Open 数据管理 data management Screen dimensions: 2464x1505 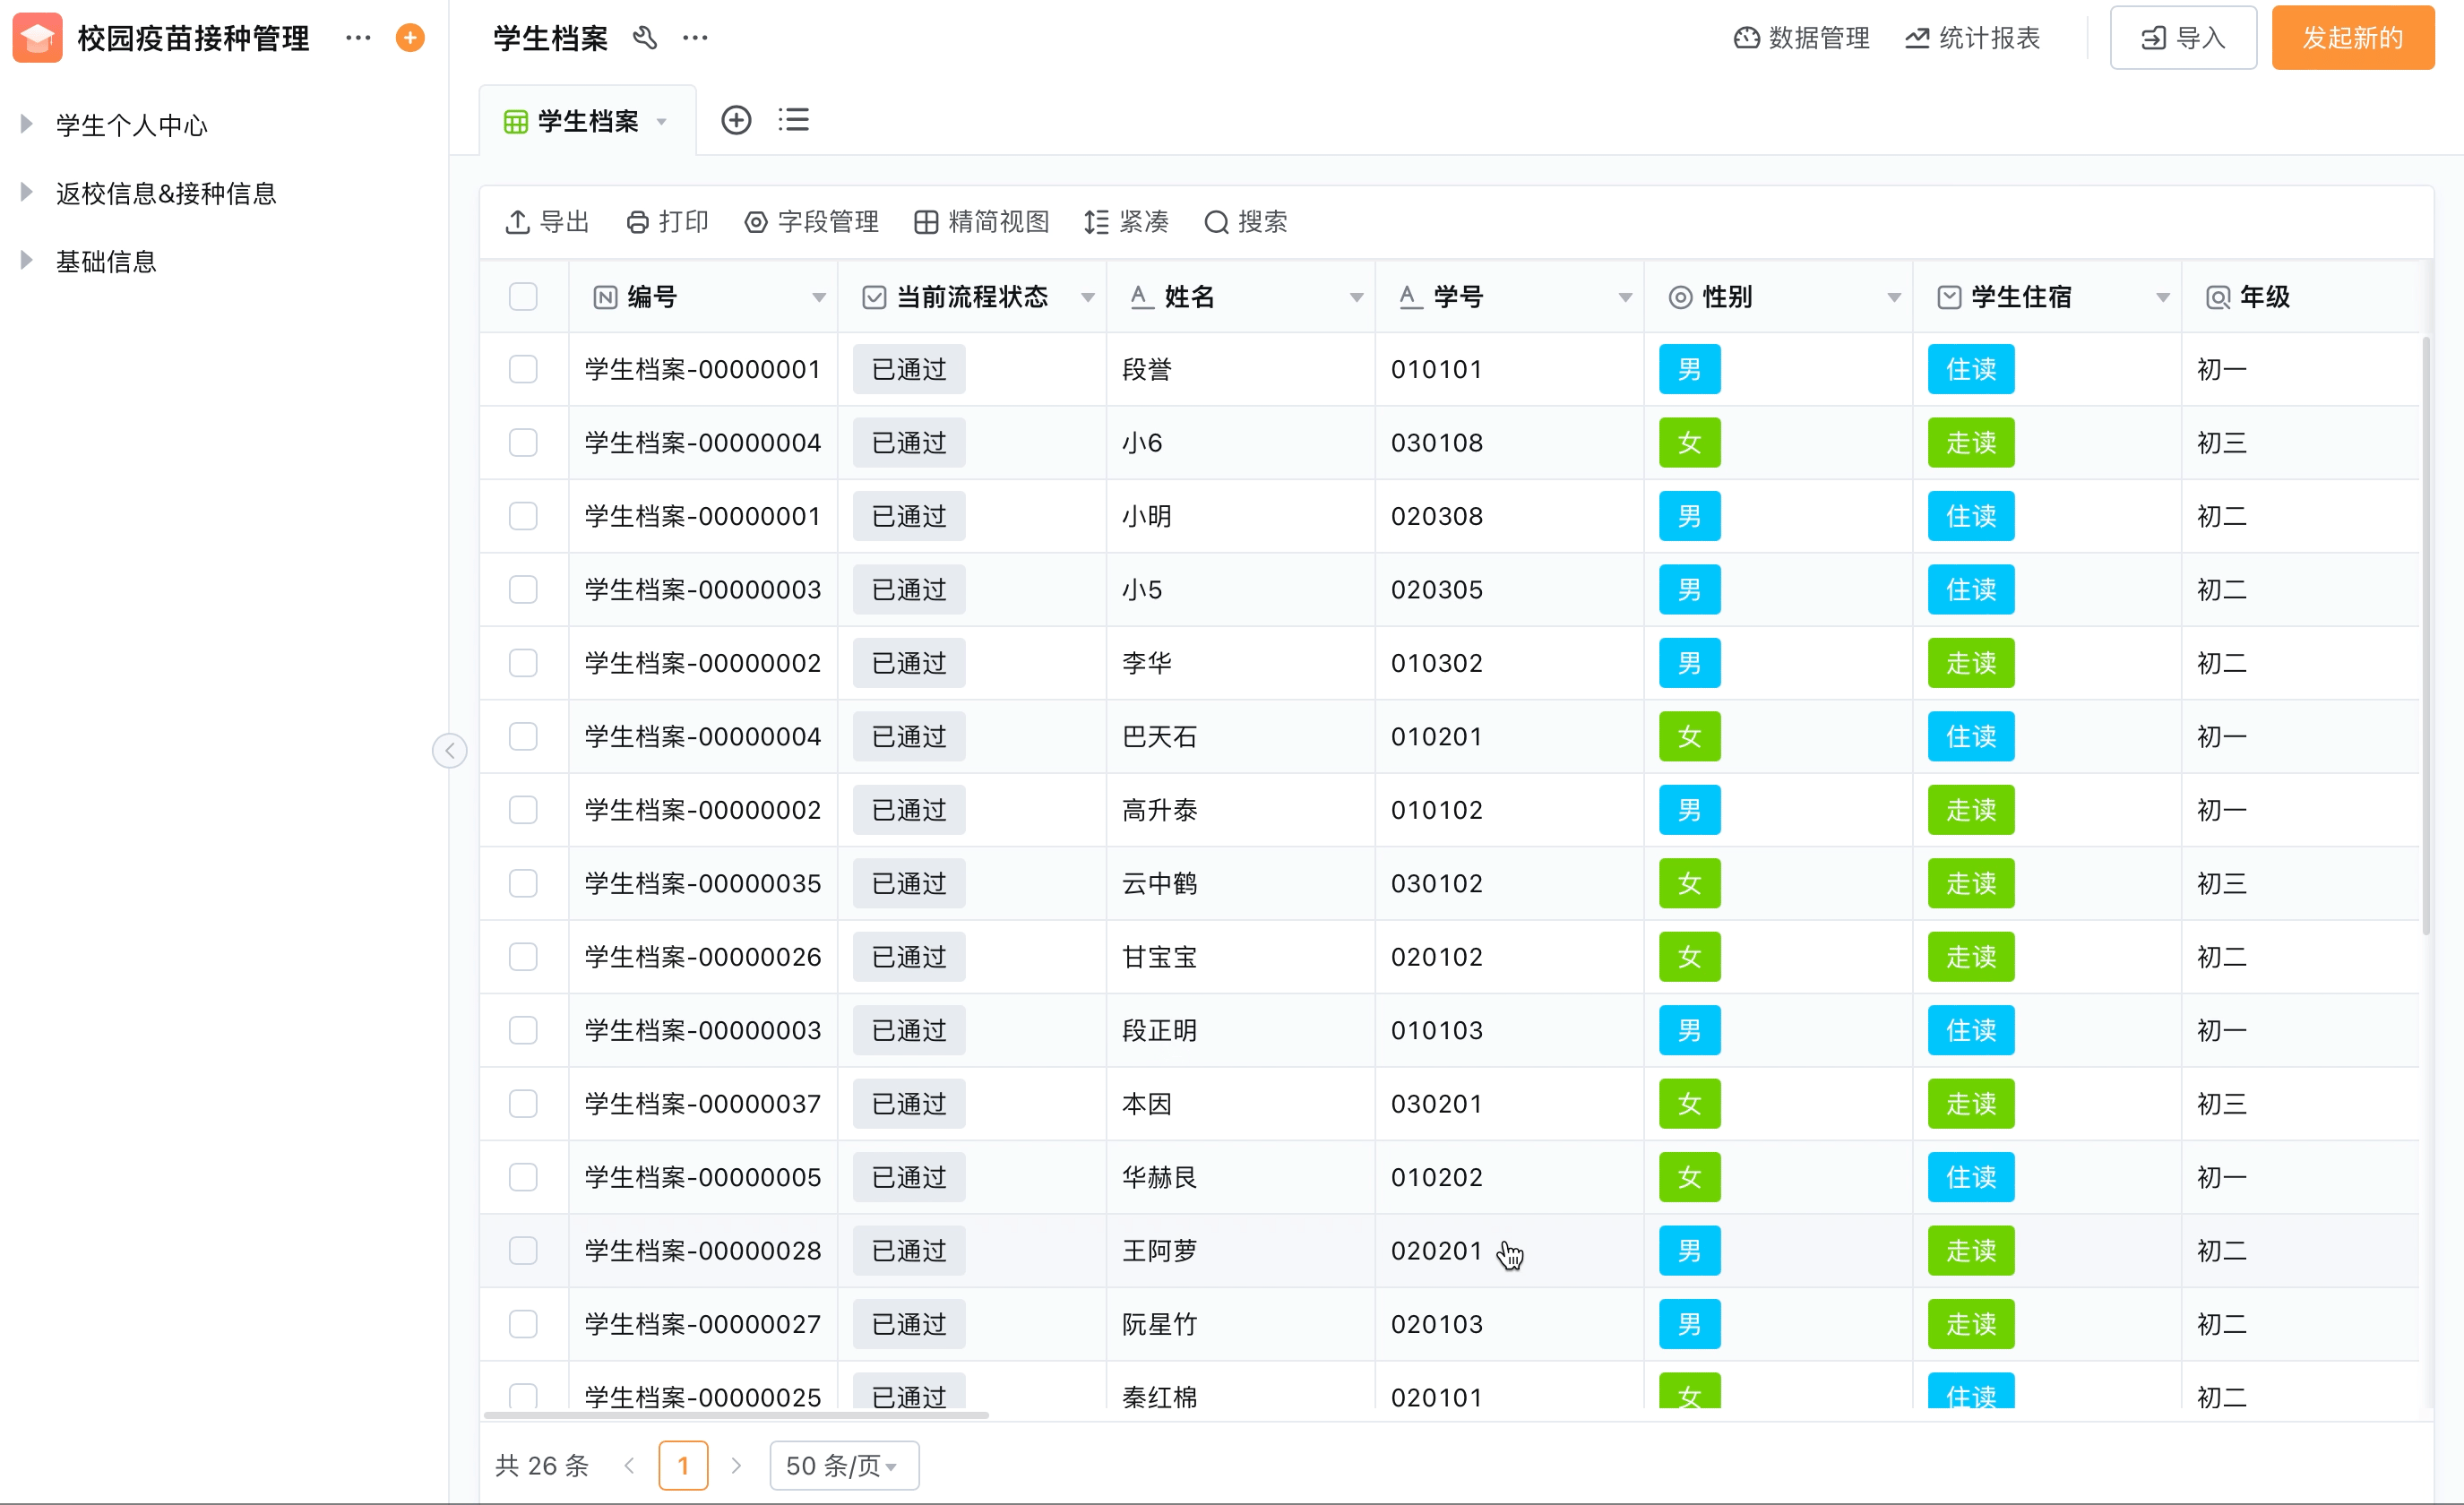pos(1801,38)
